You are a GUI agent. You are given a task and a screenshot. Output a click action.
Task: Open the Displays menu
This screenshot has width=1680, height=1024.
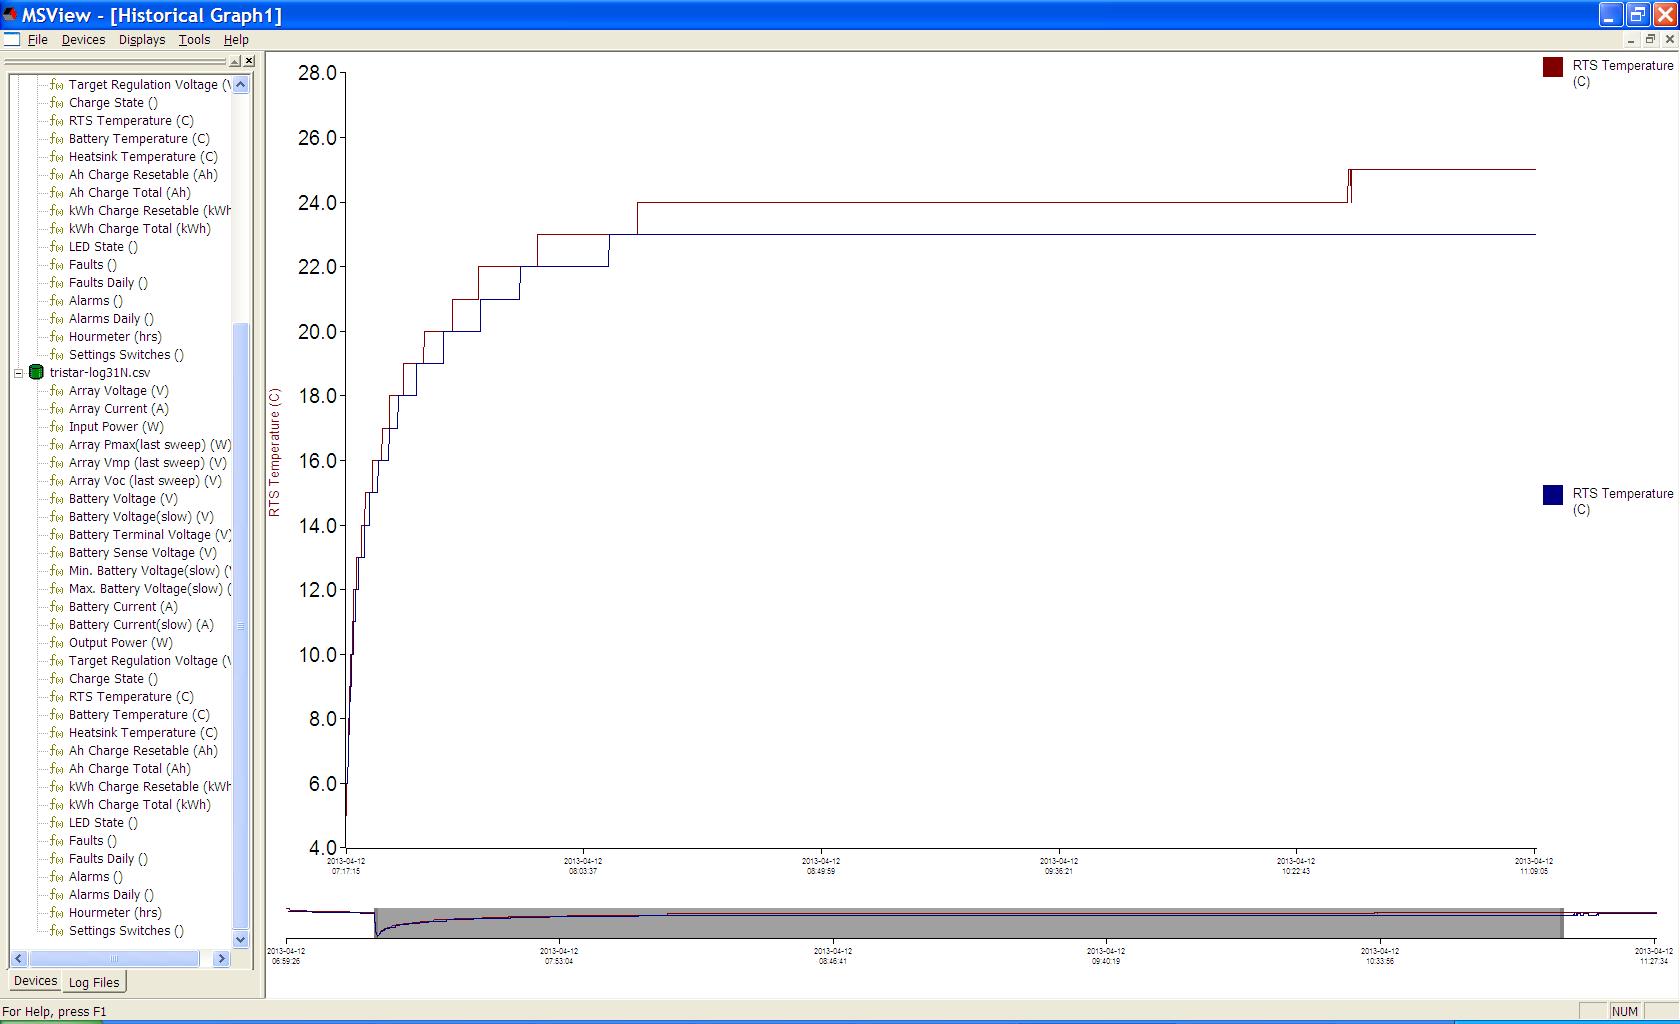click(x=142, y=40)
